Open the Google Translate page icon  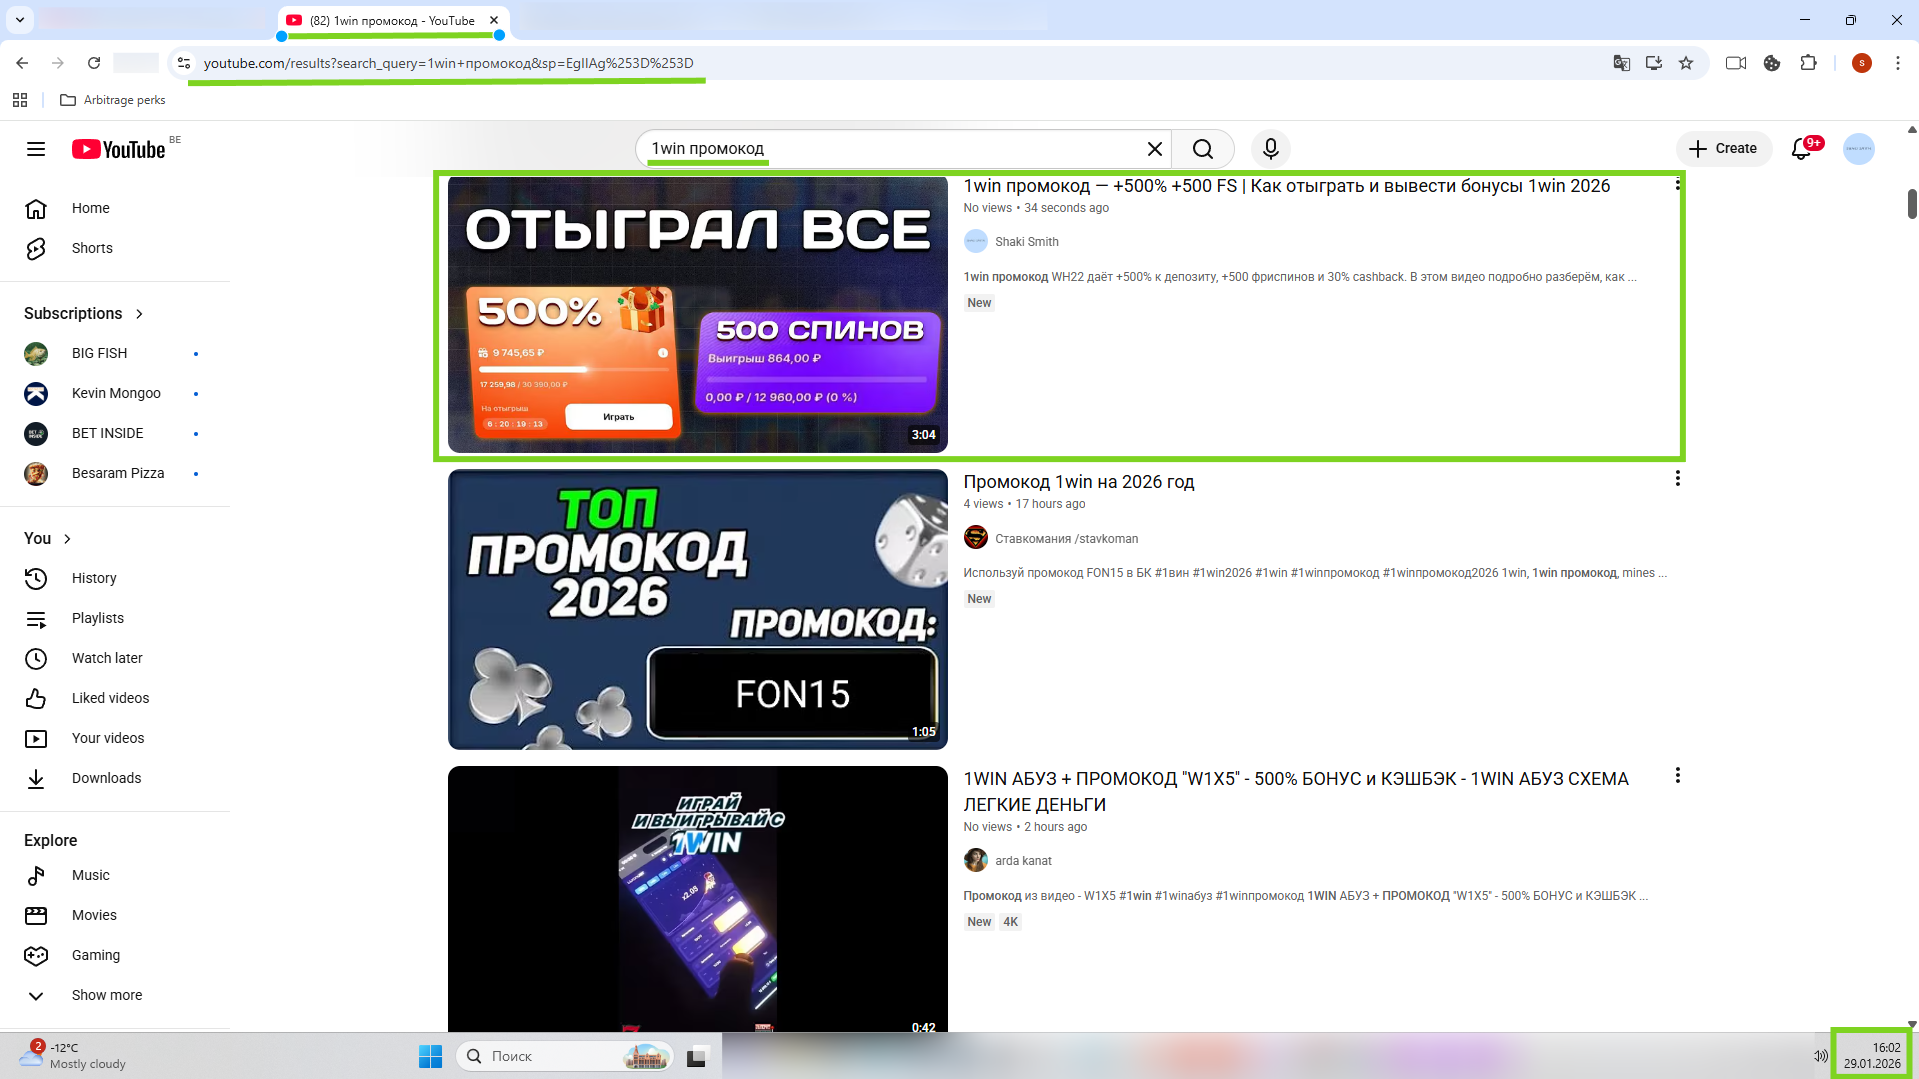(1622, 63)
